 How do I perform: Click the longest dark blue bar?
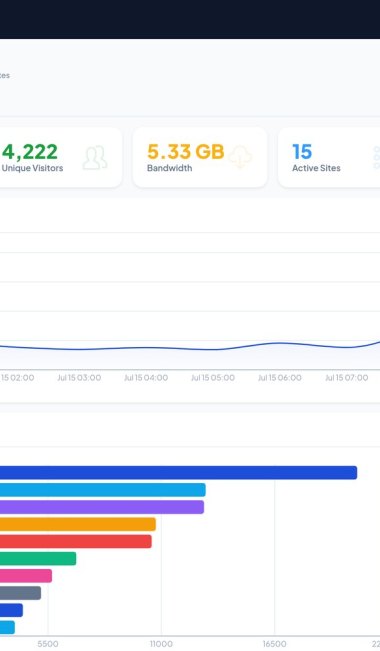tap(179, 472)
